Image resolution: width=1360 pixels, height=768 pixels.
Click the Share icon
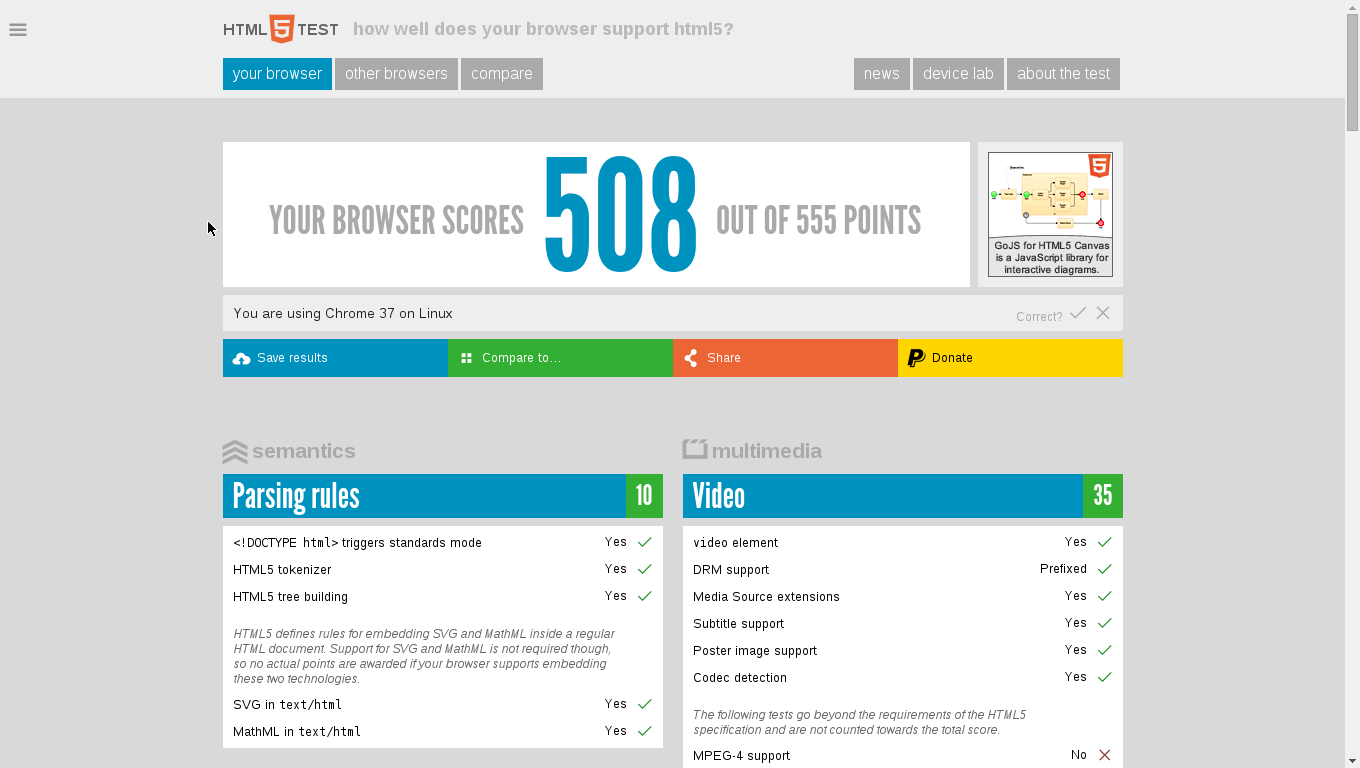click(x=691, y=358)
